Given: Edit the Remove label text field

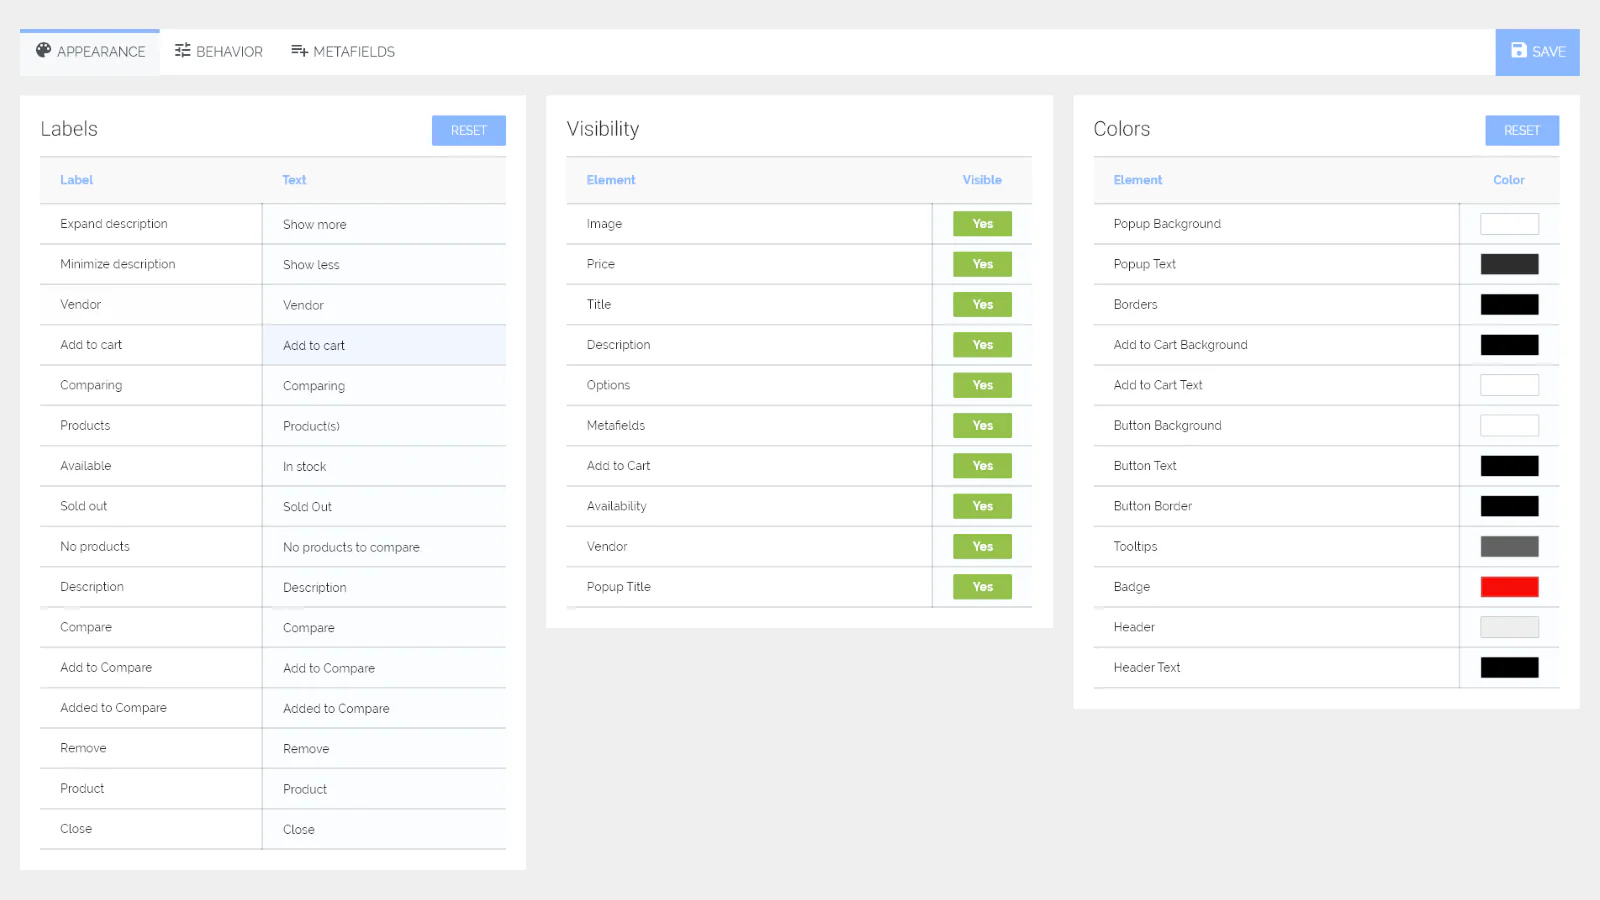Looking at the screenshot, I should (x=384, y=748).
